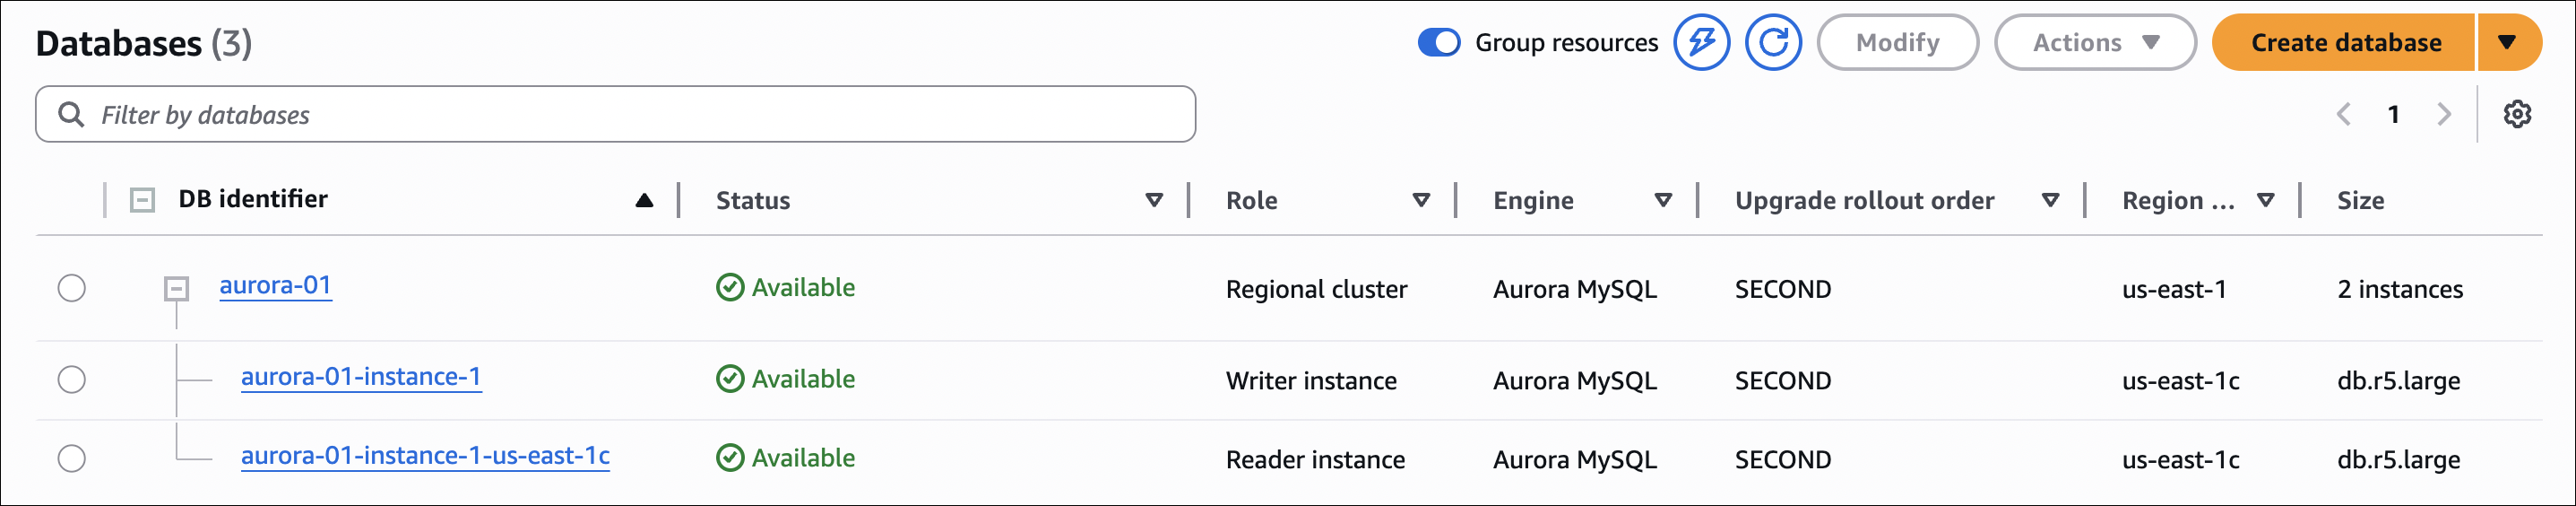Toggle the Group resources switch
Screen dimensions: 2576x506
tap(1439, 42)
